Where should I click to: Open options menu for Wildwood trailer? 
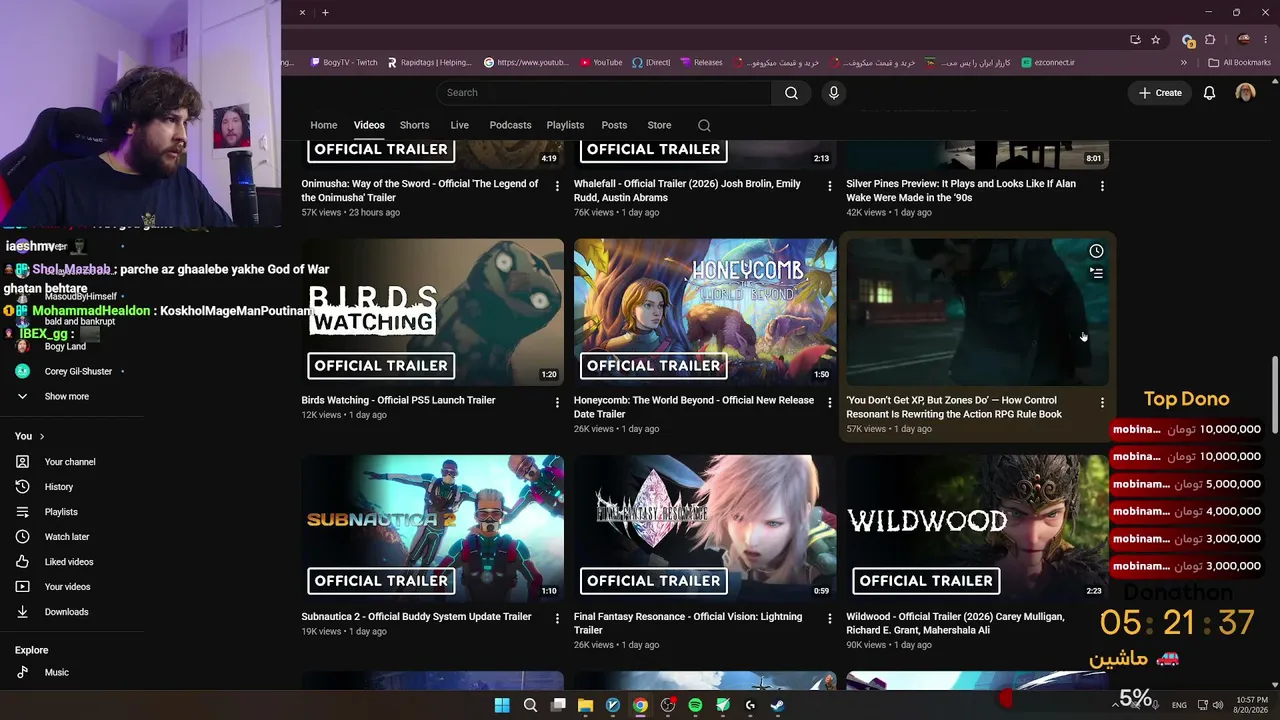[x=1102, y=619]
